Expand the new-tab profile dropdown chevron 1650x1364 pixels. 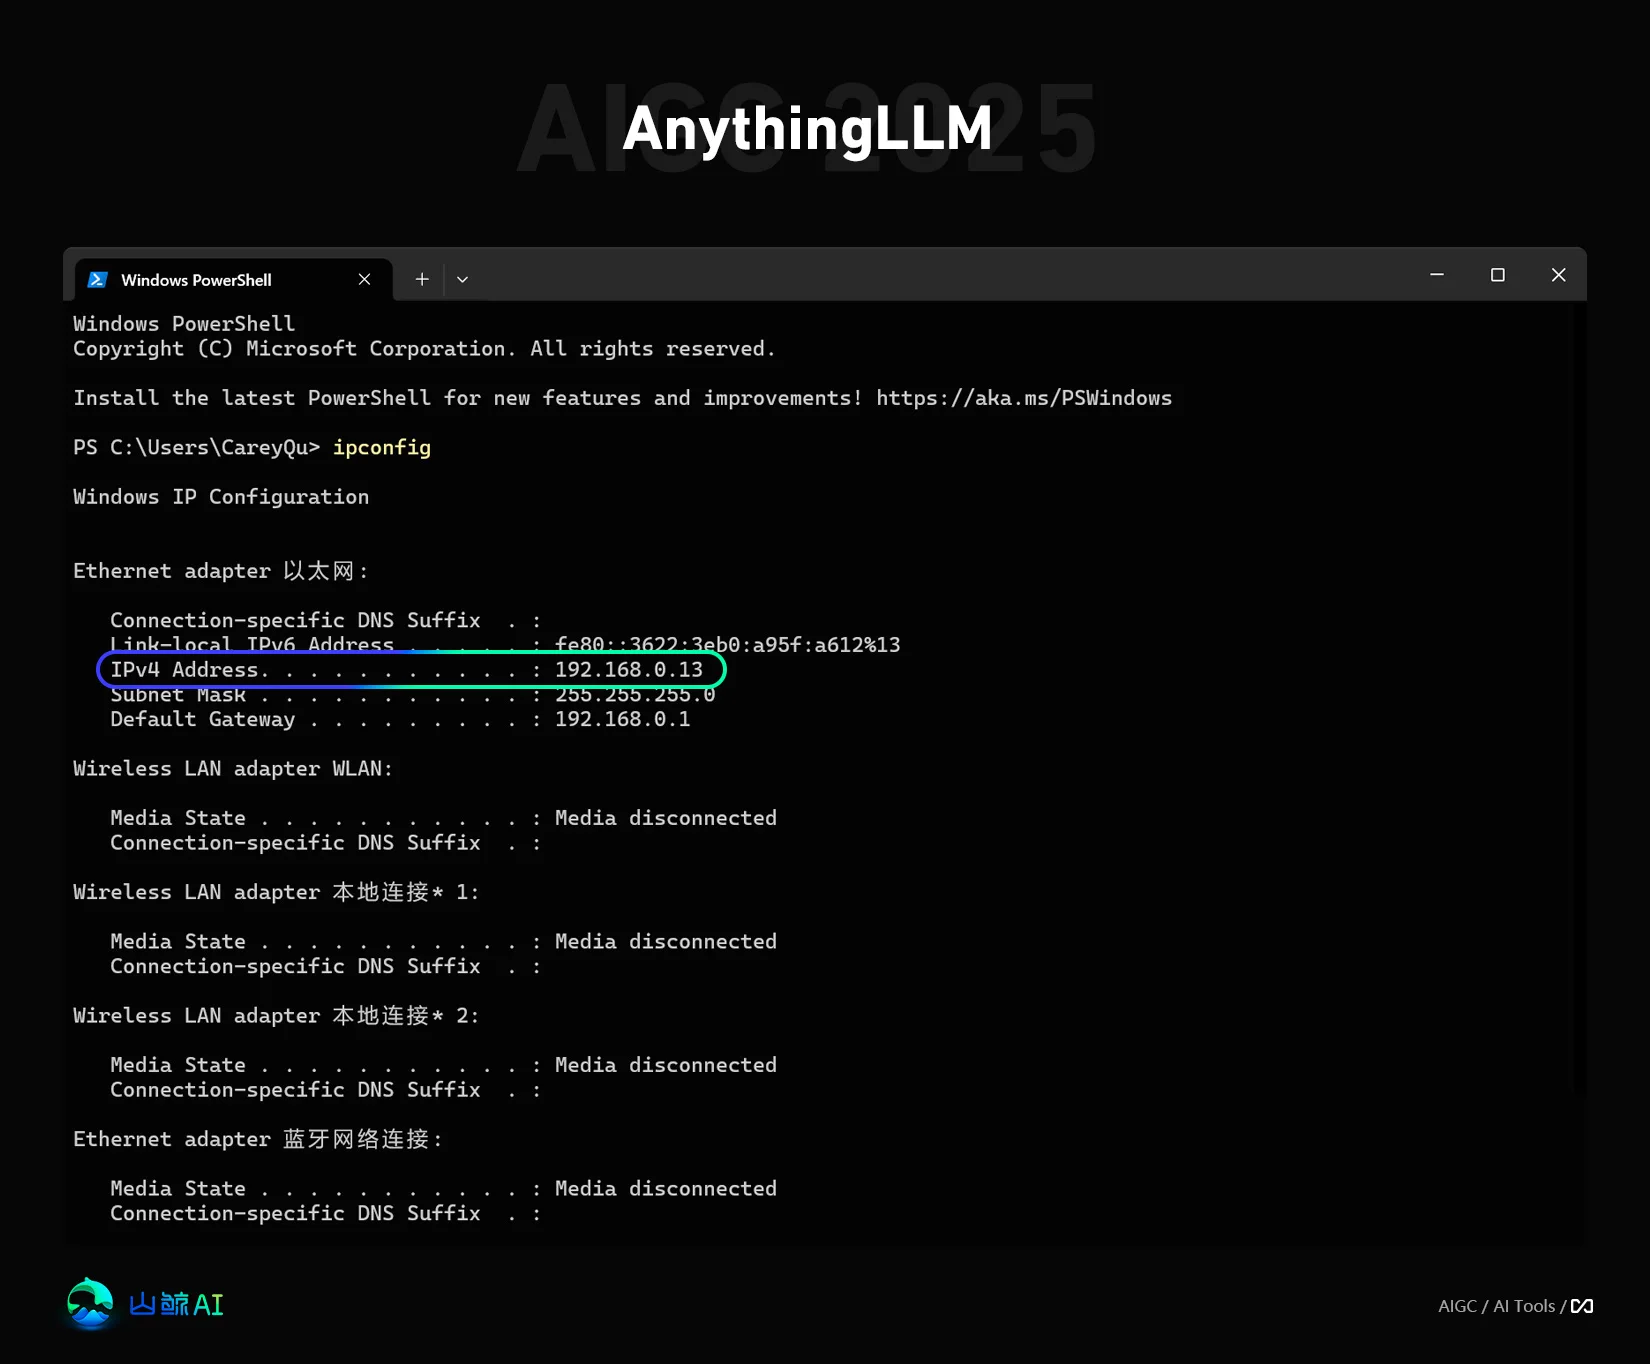pyautogui.click(x=462, y=280)
